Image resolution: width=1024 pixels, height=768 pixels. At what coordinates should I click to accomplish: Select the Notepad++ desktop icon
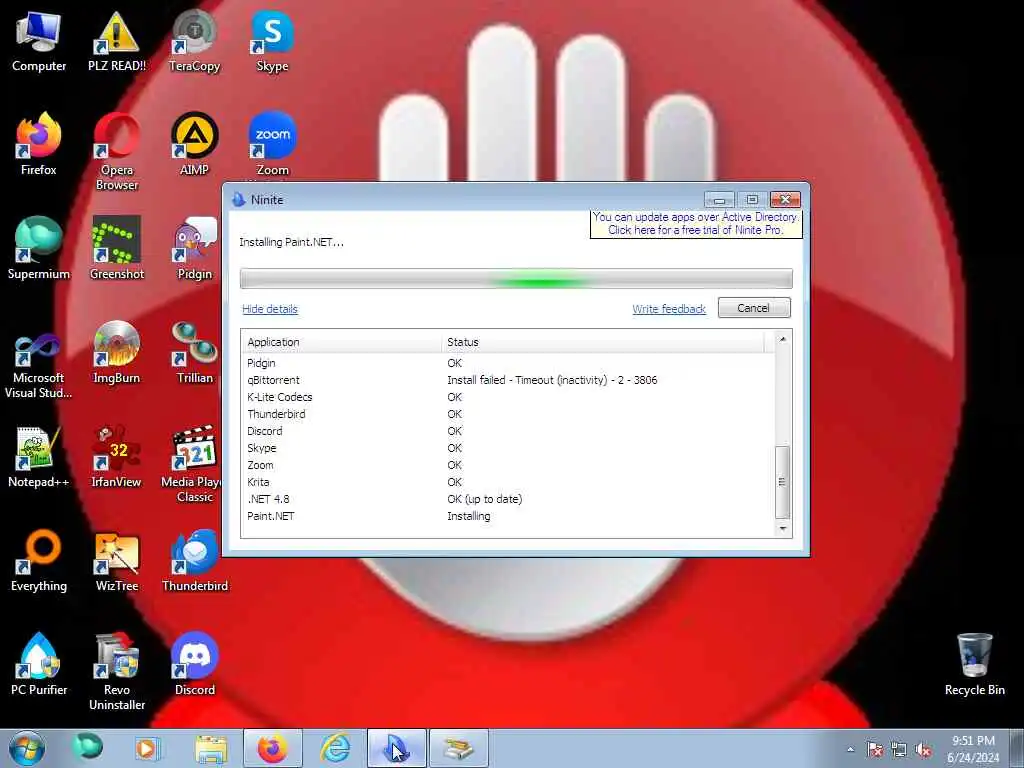[39, 456]
